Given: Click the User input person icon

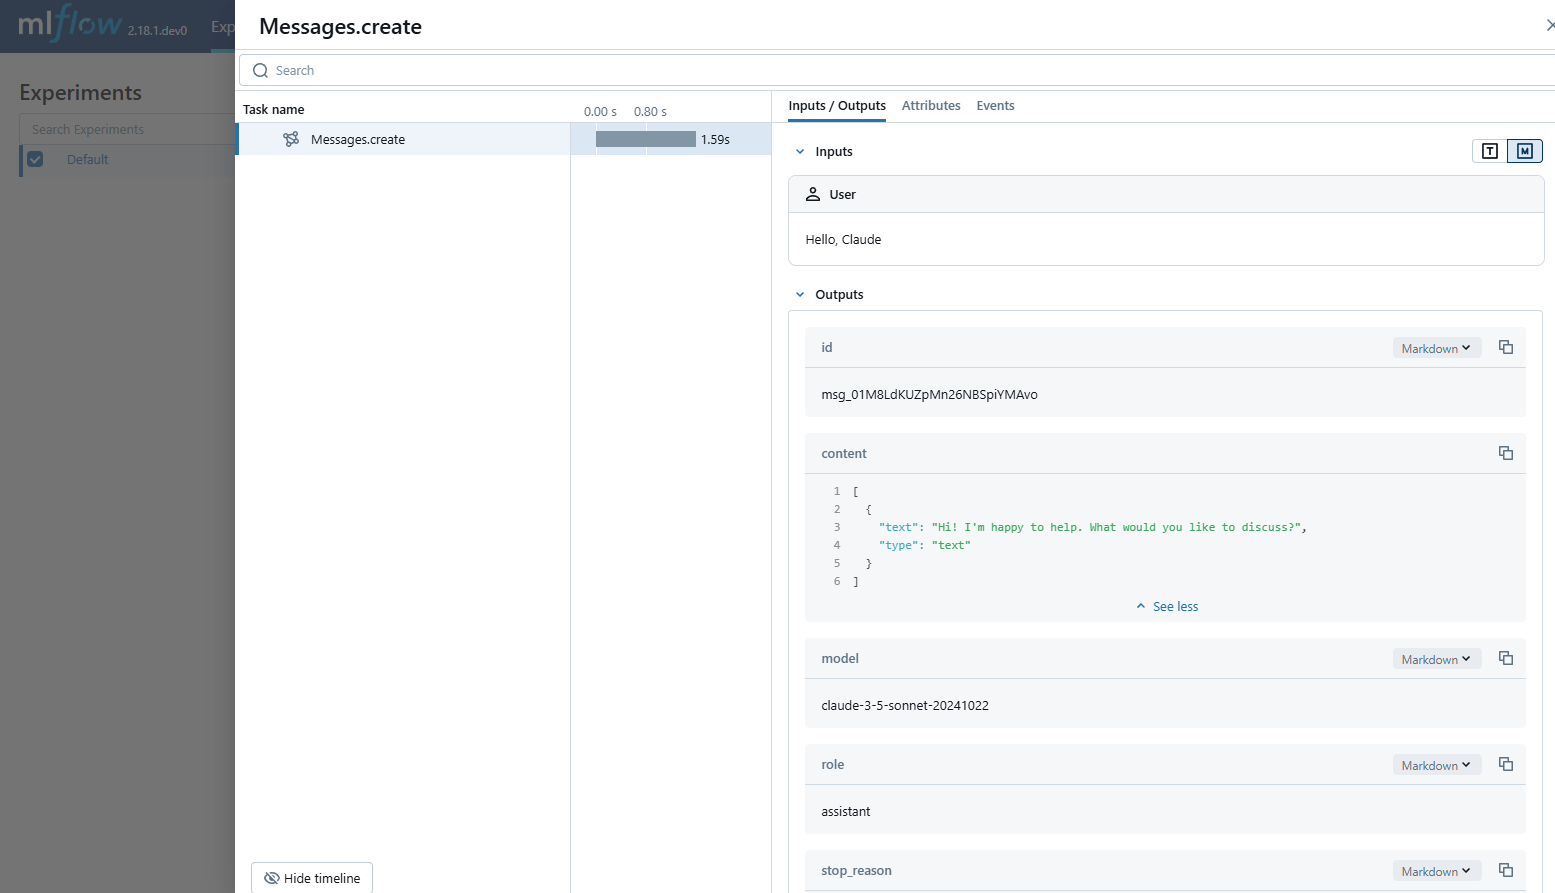Looking at the screenshot, I should tap(813, 194).
